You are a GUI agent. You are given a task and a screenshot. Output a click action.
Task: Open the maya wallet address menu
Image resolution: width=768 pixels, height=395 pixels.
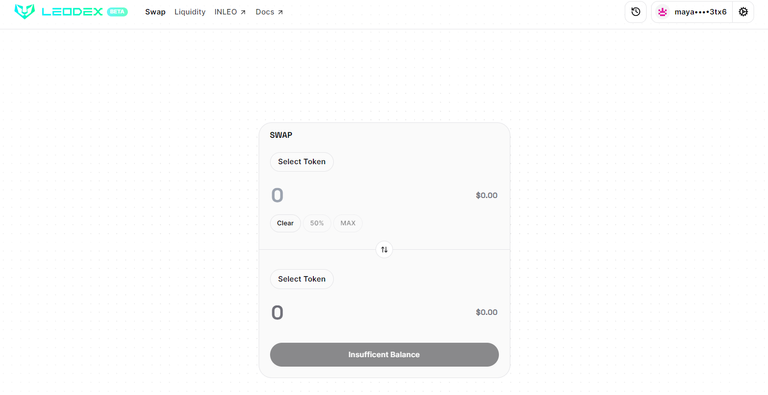tap(692, 12)
